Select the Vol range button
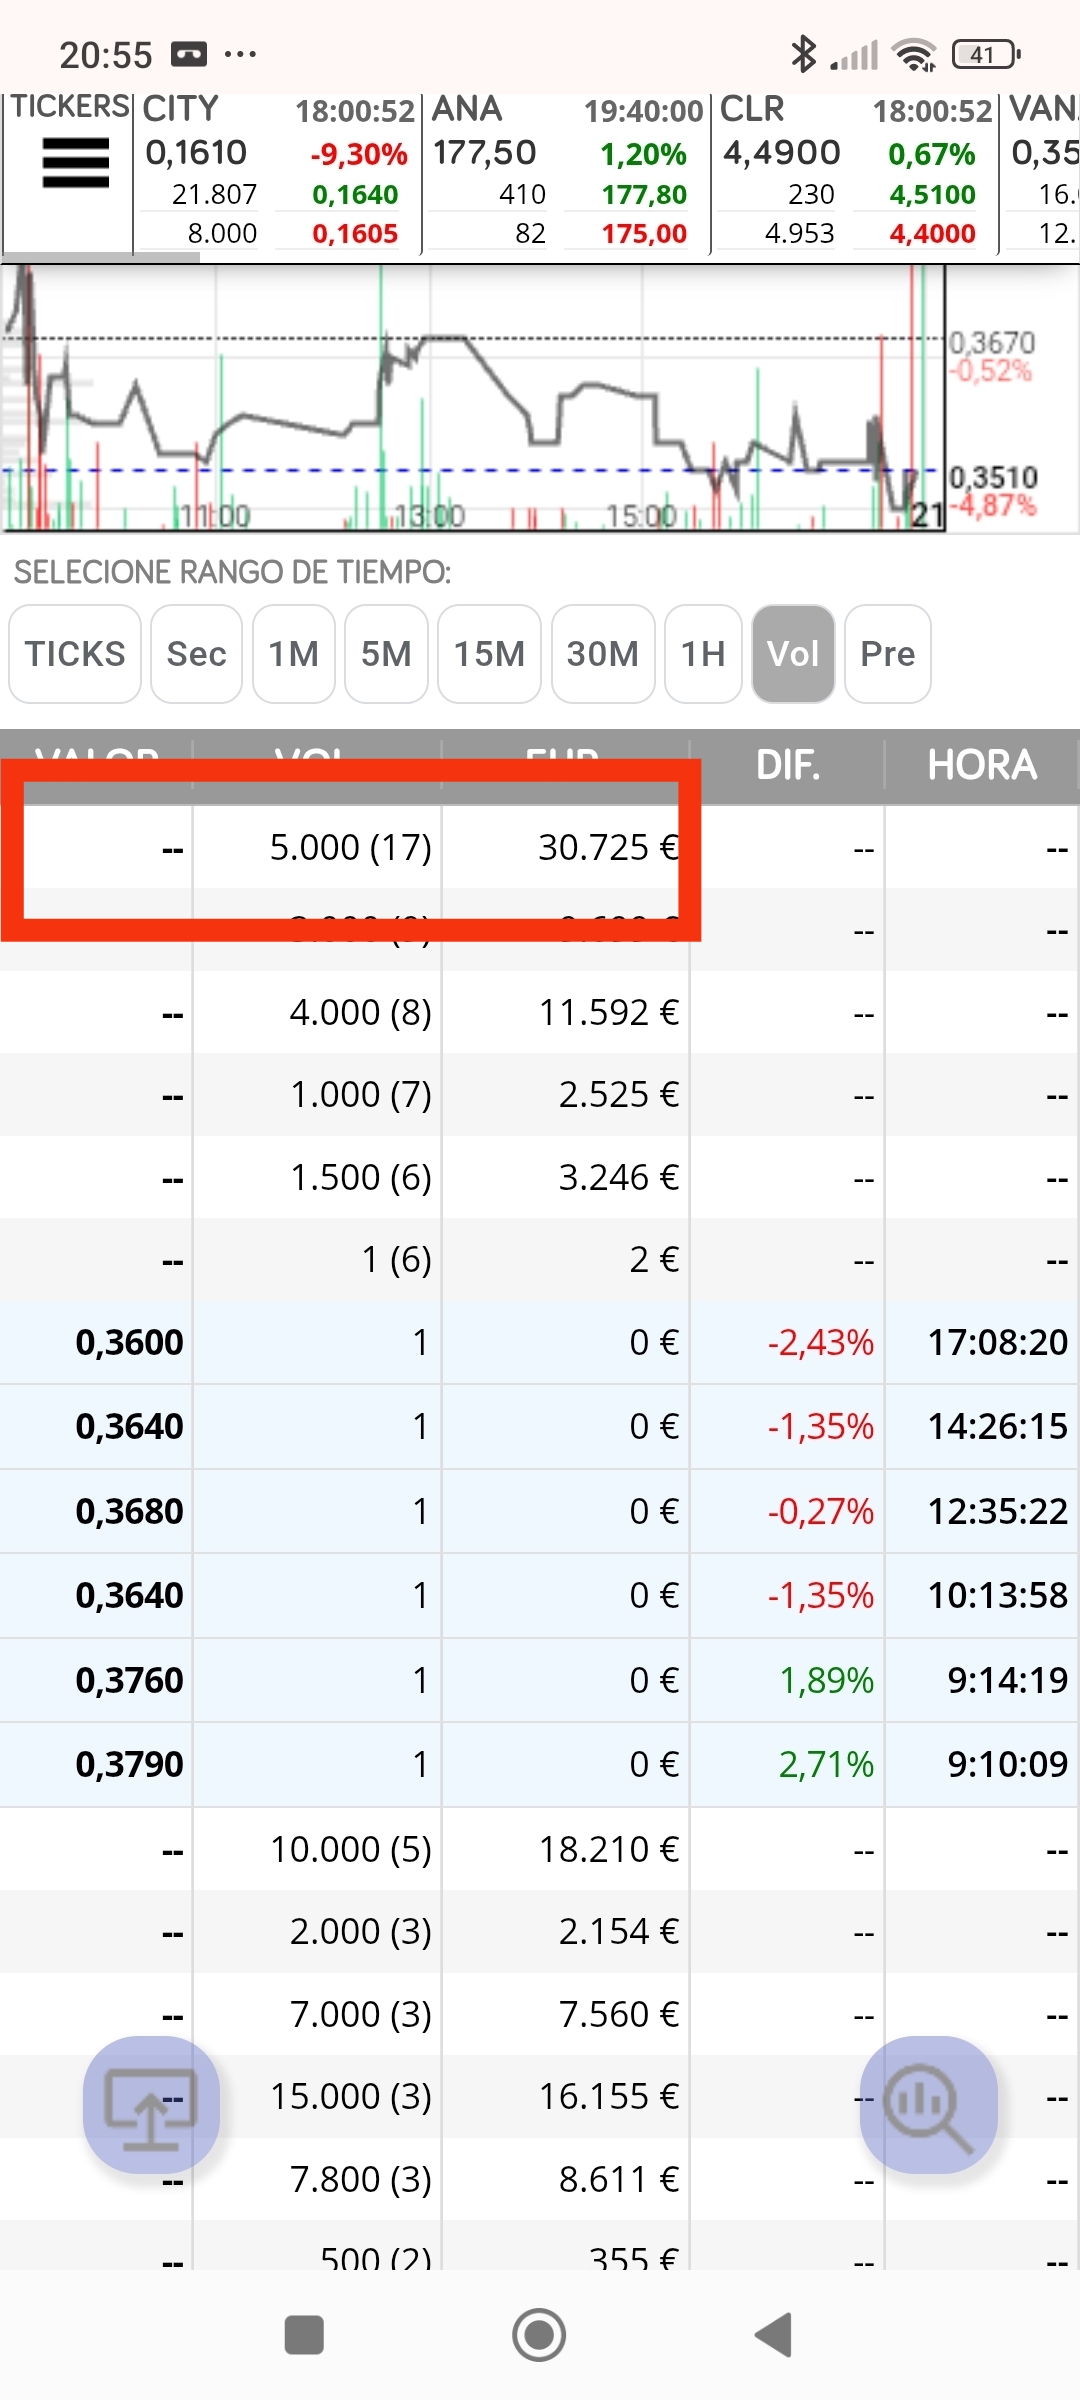 coord(793,654)
